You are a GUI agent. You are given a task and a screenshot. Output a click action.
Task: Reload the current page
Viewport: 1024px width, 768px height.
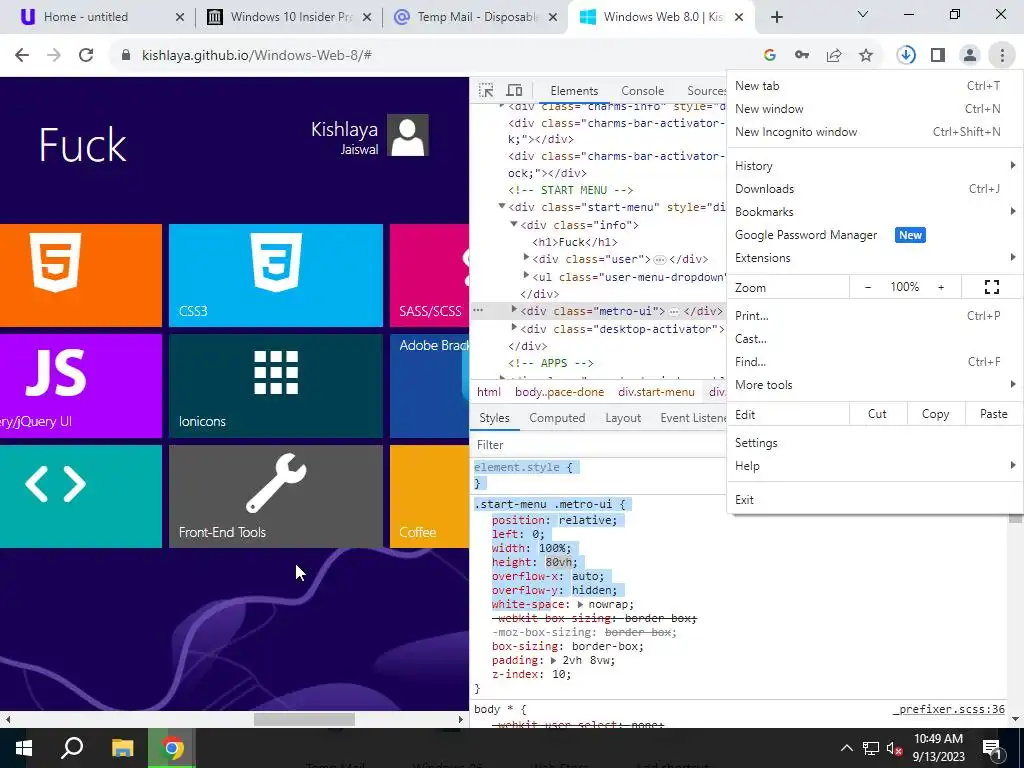coord(86,56)
